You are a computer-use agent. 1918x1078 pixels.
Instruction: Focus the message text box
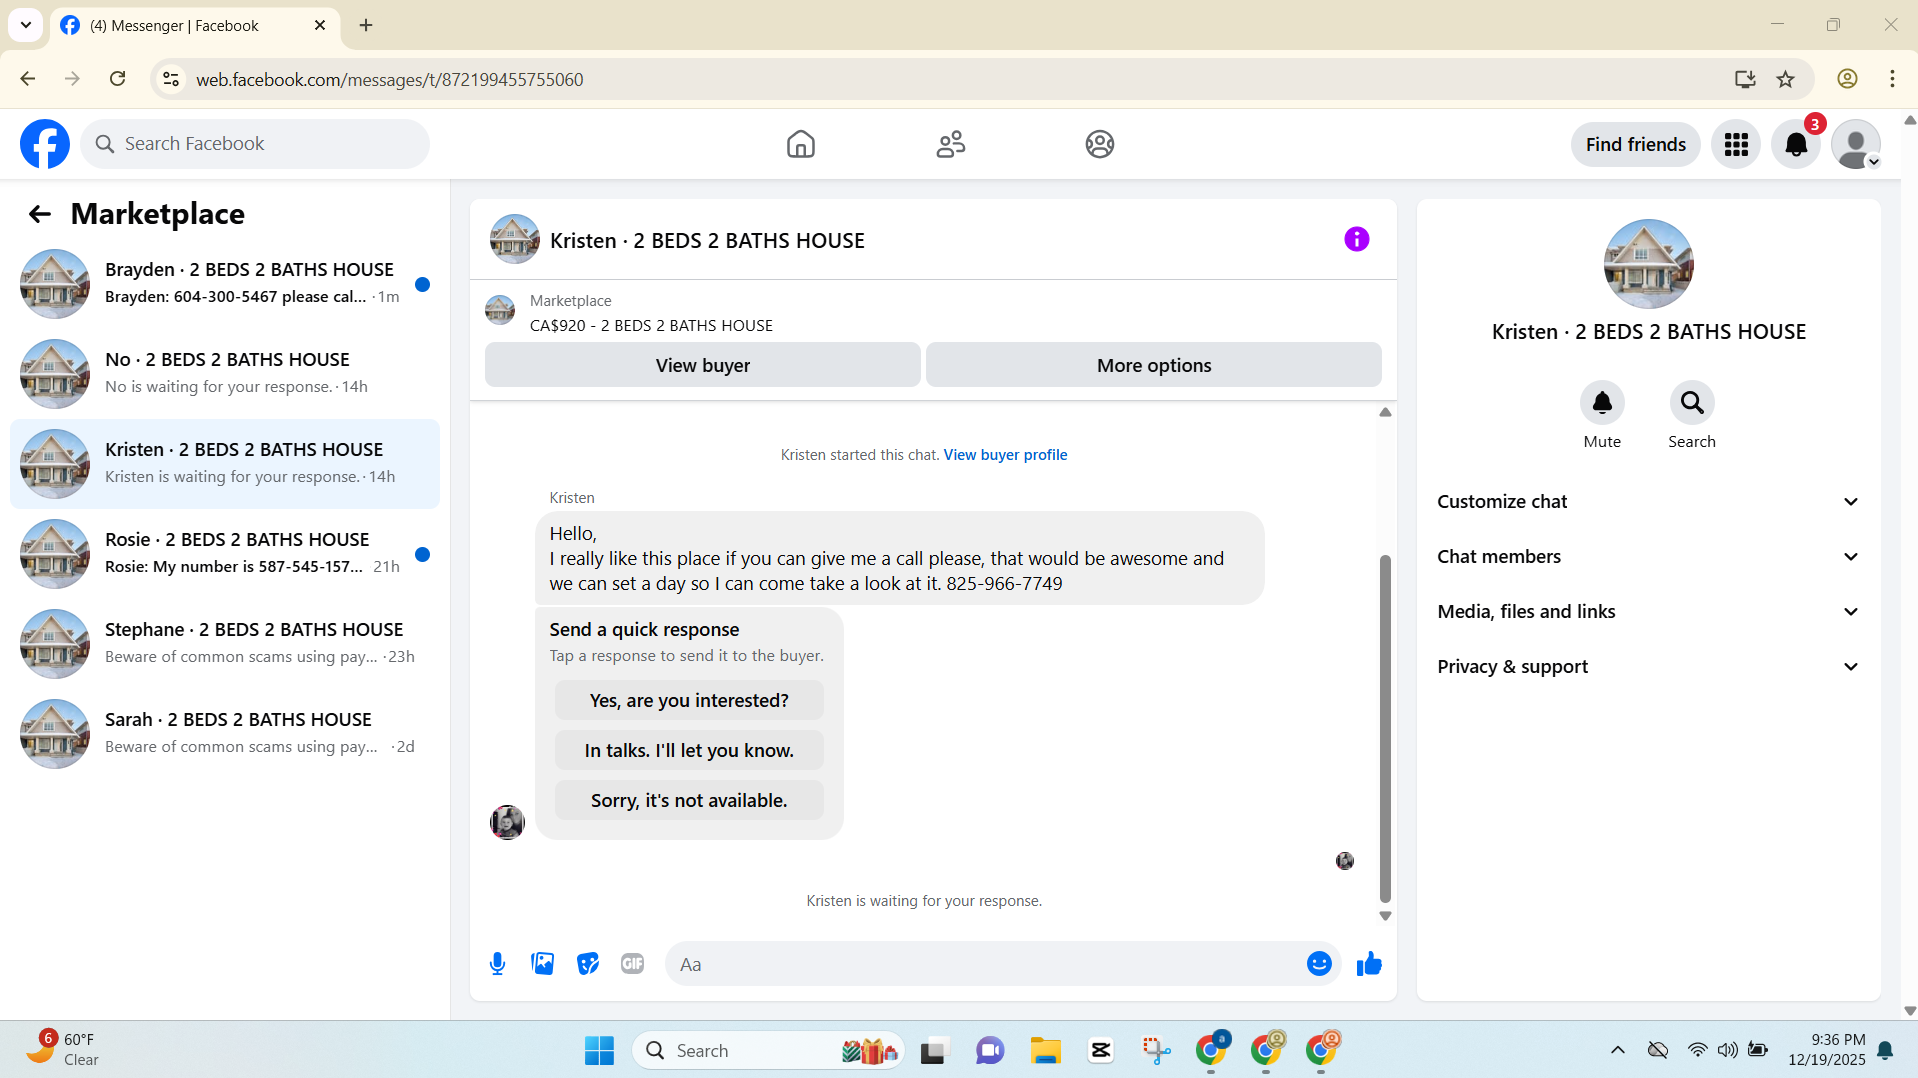tap(985, 964)
